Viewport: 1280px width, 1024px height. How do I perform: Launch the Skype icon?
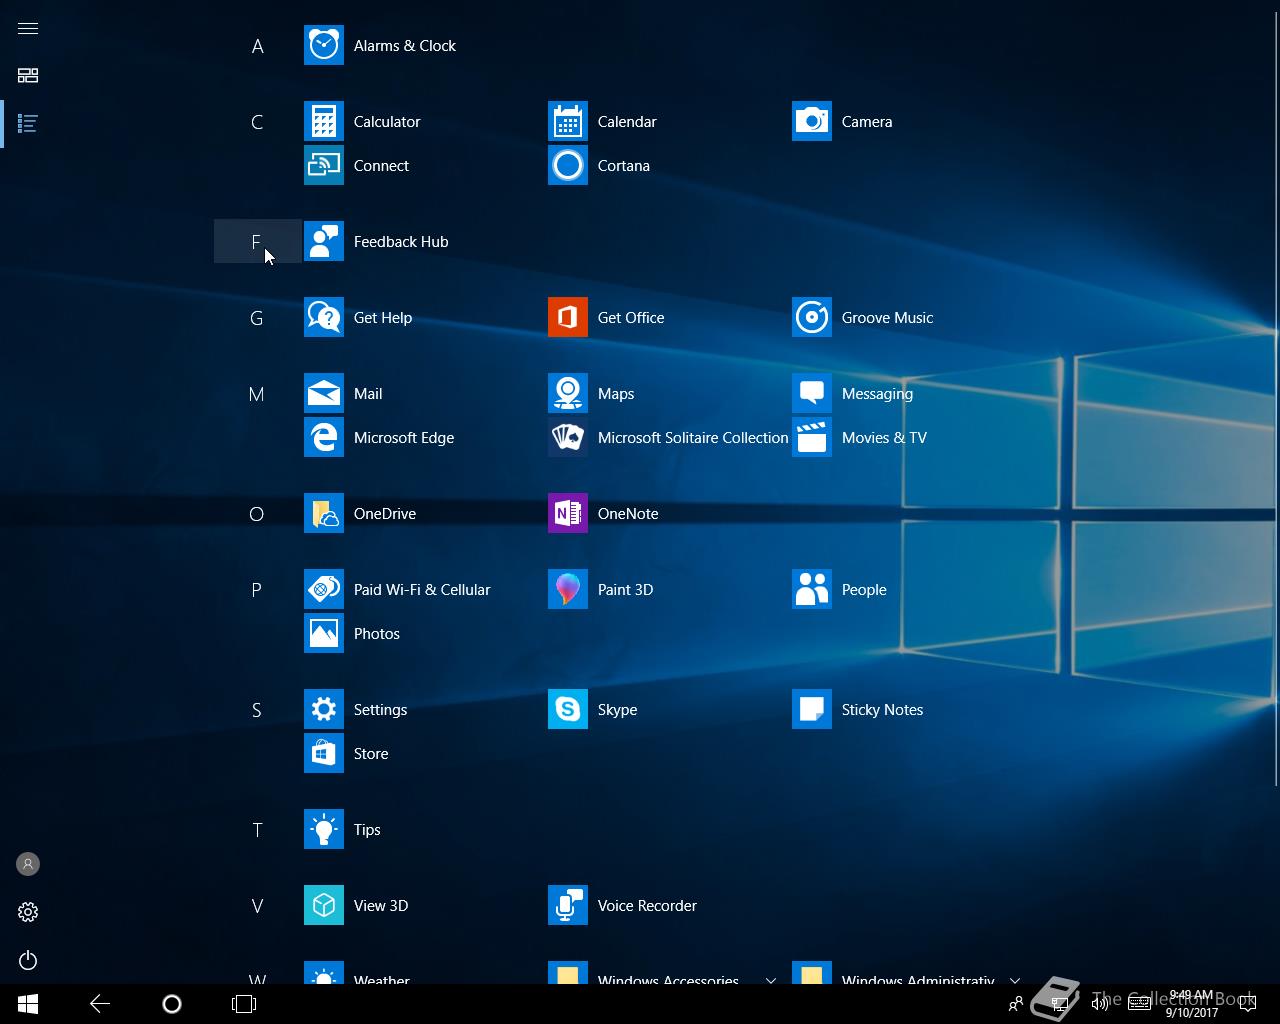point(568,710)
